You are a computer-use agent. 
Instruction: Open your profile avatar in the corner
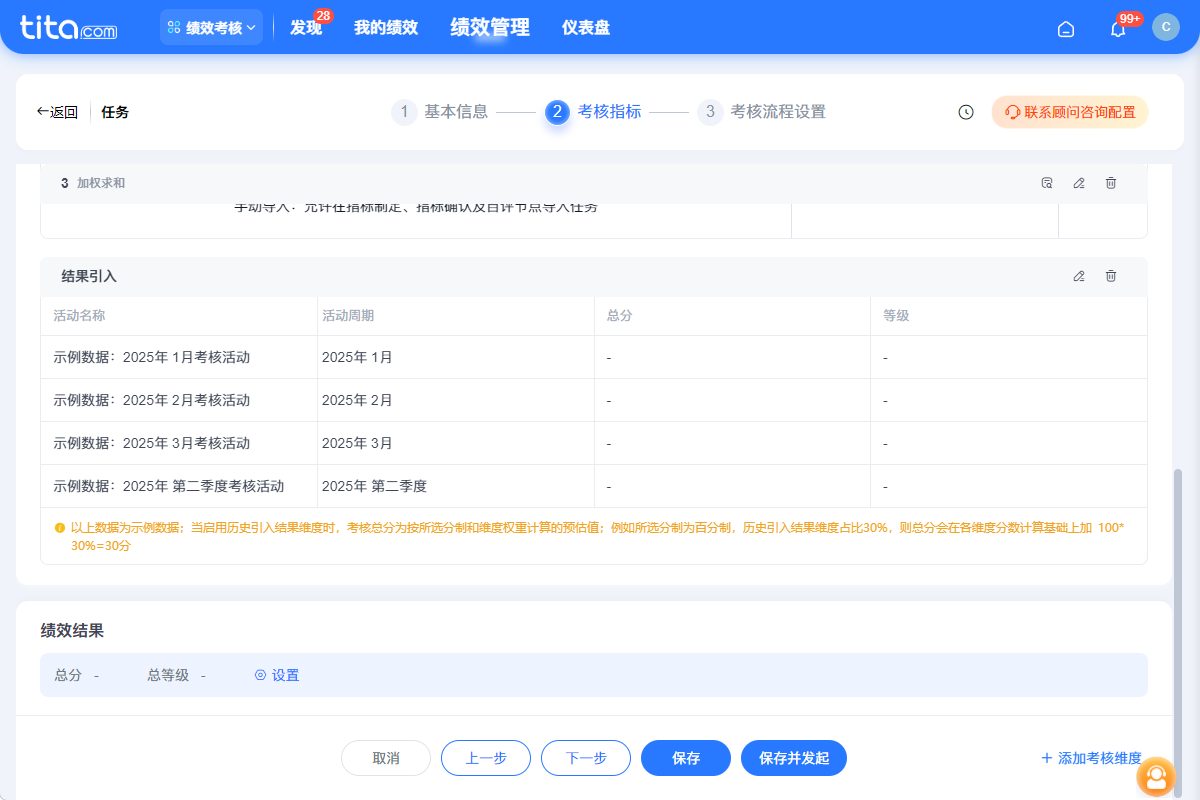pyautogui.click(x=1166, y=27)
